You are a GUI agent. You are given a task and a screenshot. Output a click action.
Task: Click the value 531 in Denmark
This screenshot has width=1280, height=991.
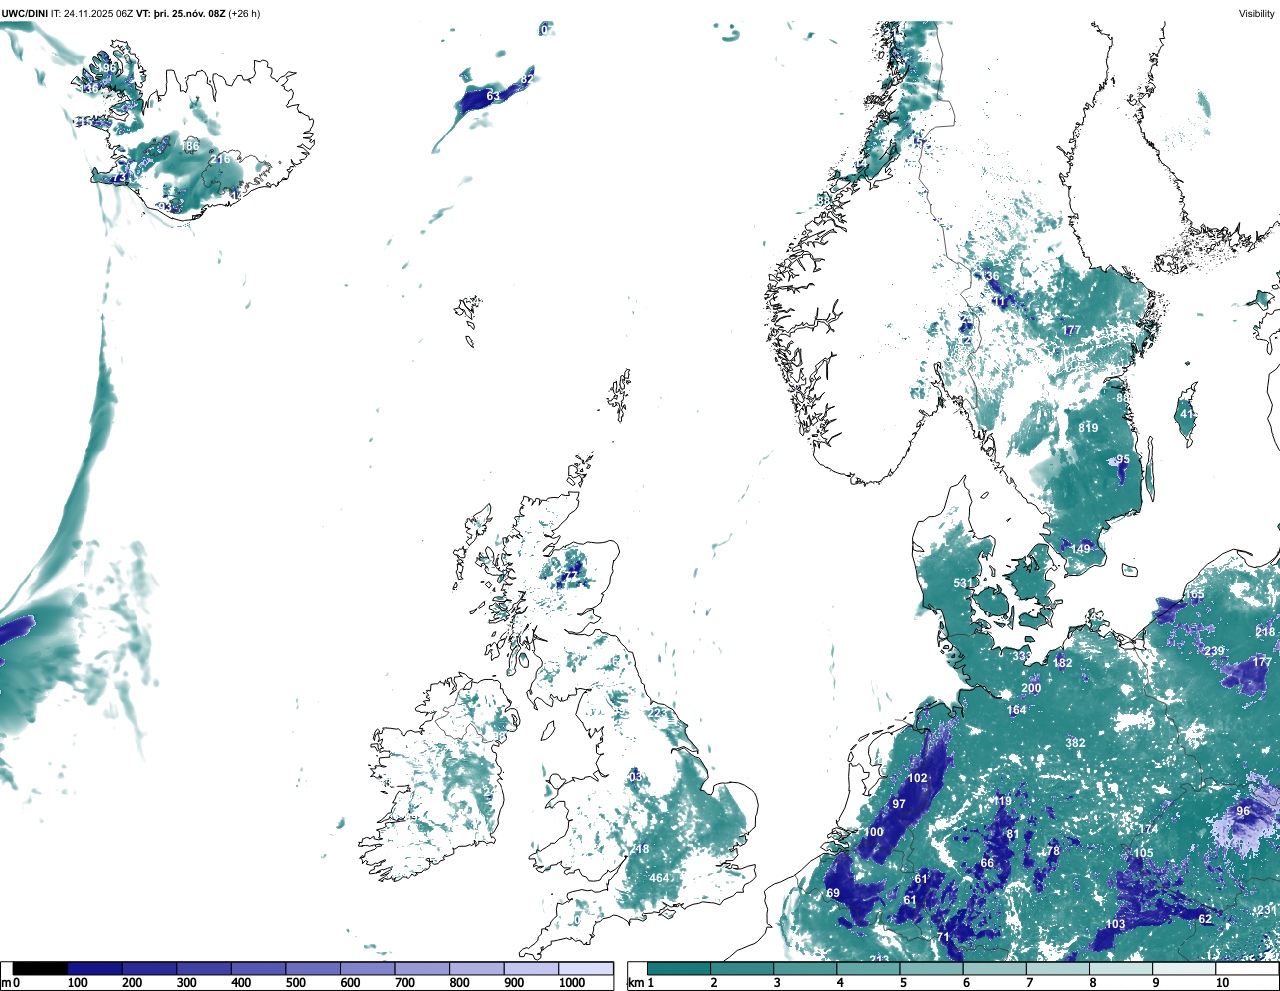coord(963,583)
